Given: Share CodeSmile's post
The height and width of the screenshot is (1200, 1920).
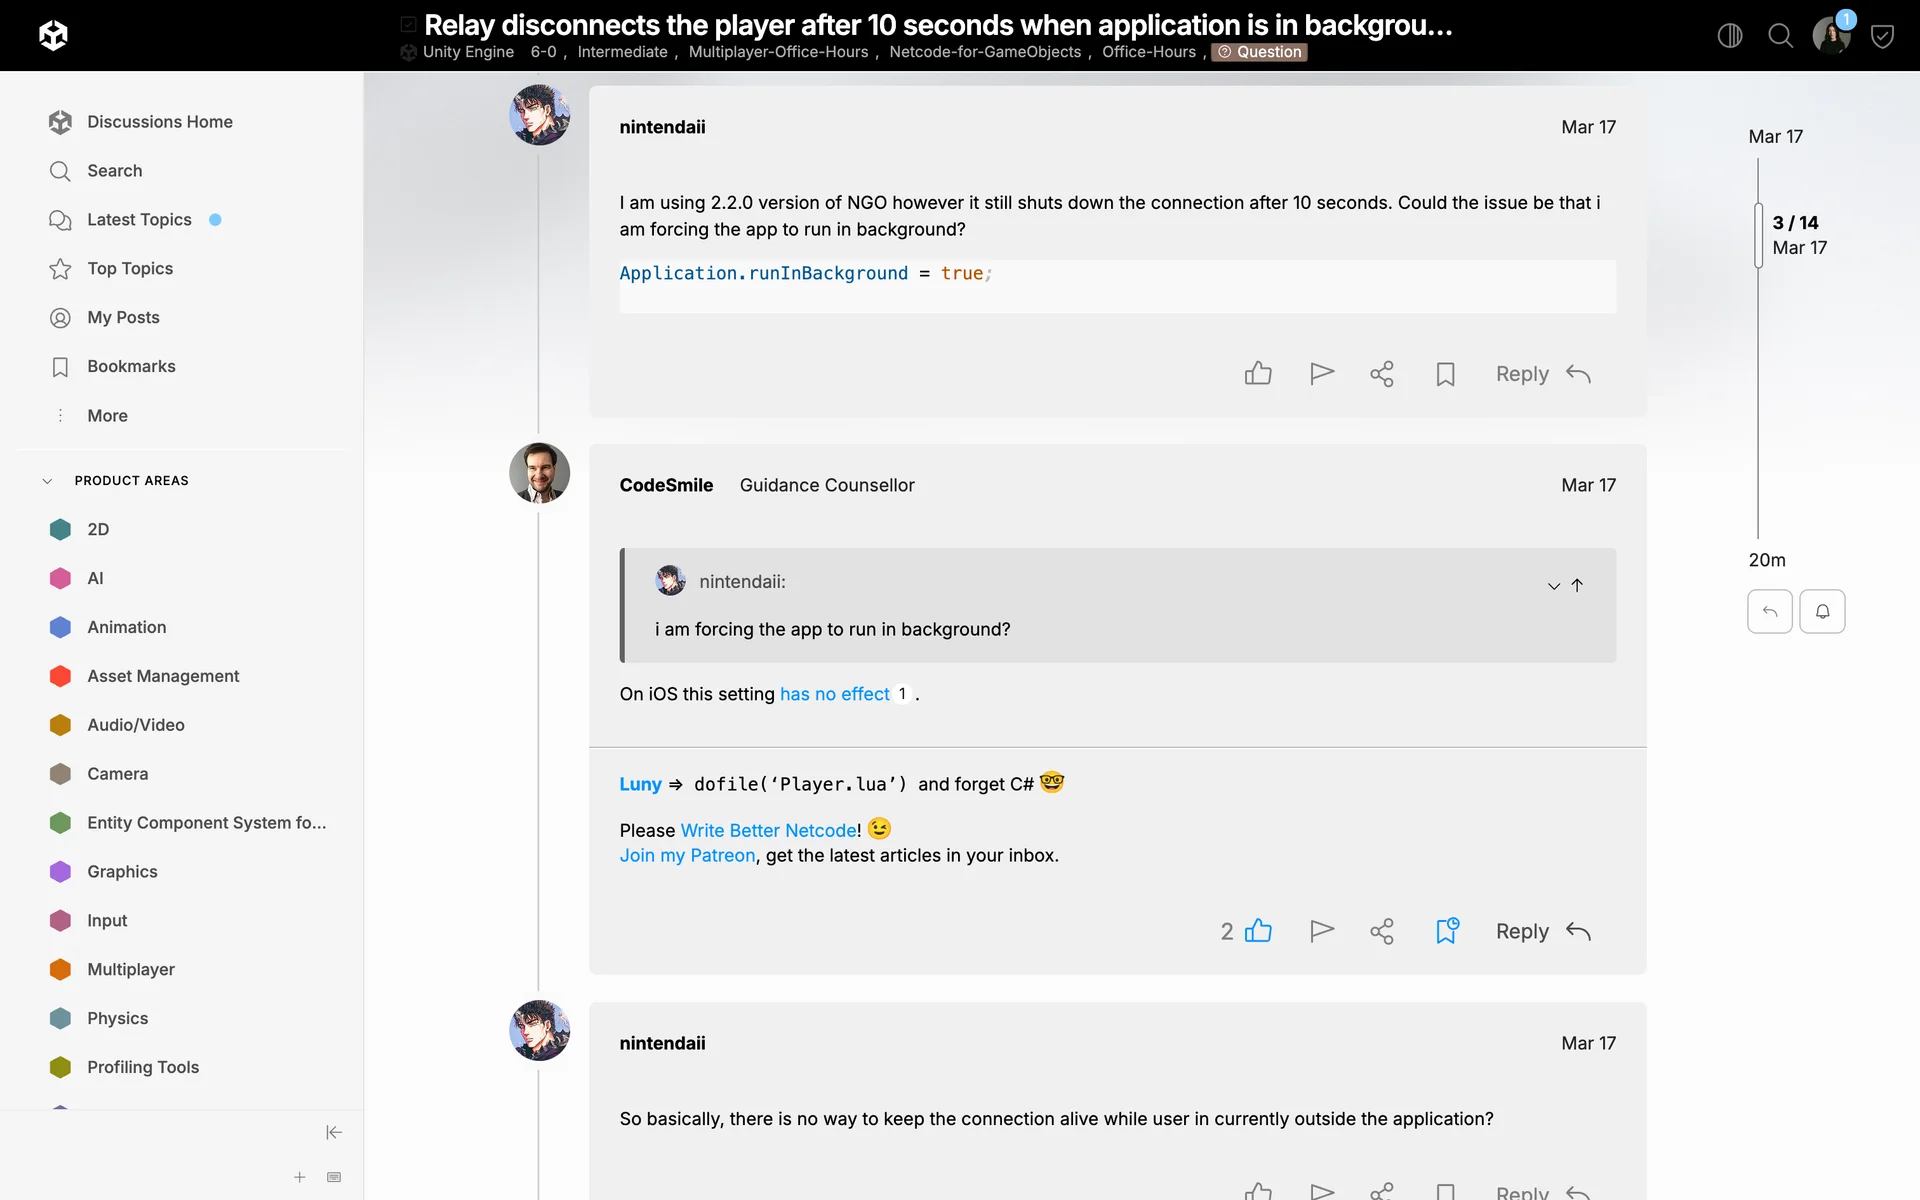Looking at the screenshot, I should 1382,931.
